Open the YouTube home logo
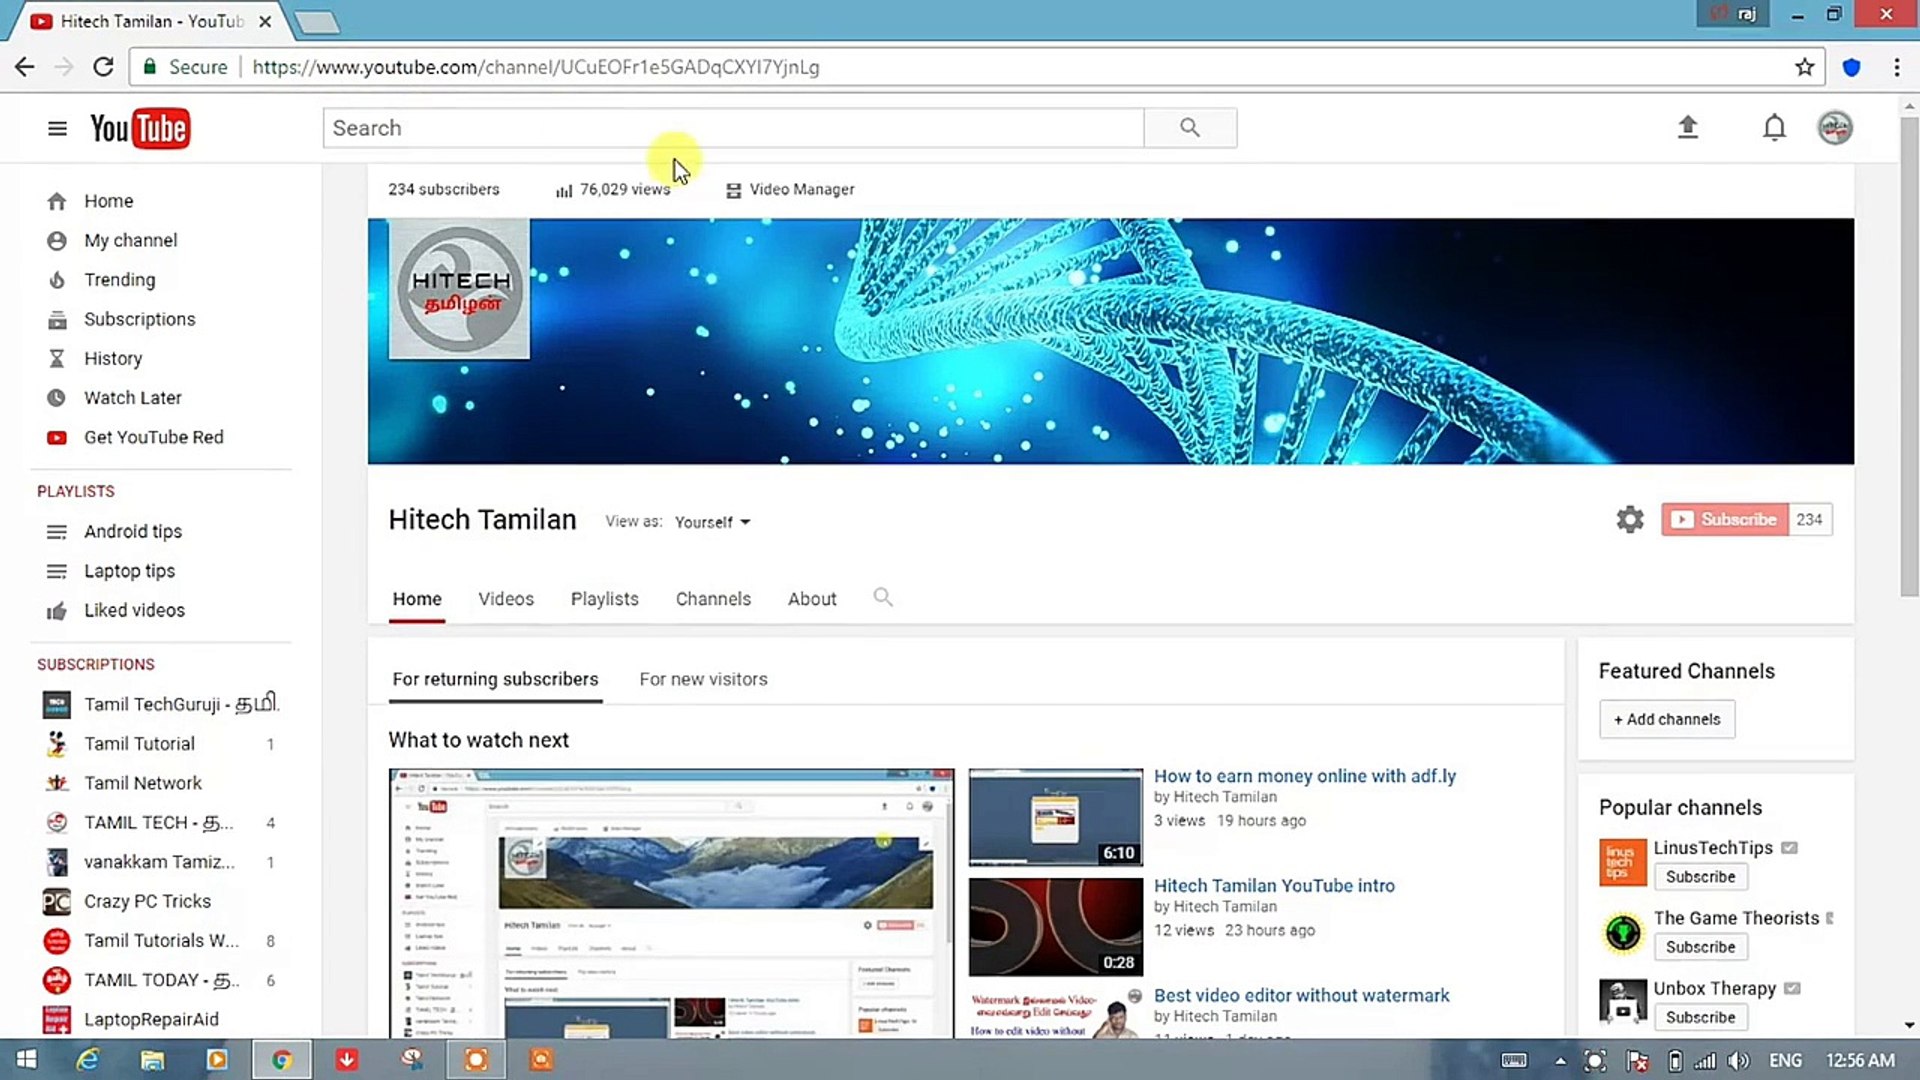1920x1080 pixels. [139, 128]
